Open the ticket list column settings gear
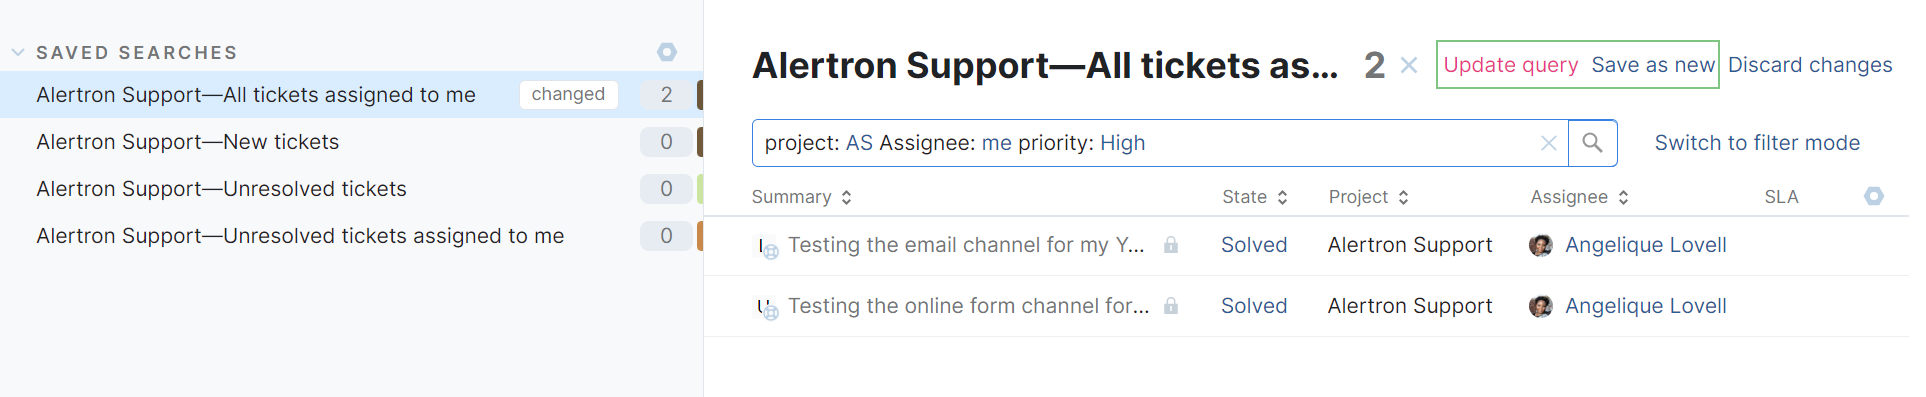 point(1874,196)
